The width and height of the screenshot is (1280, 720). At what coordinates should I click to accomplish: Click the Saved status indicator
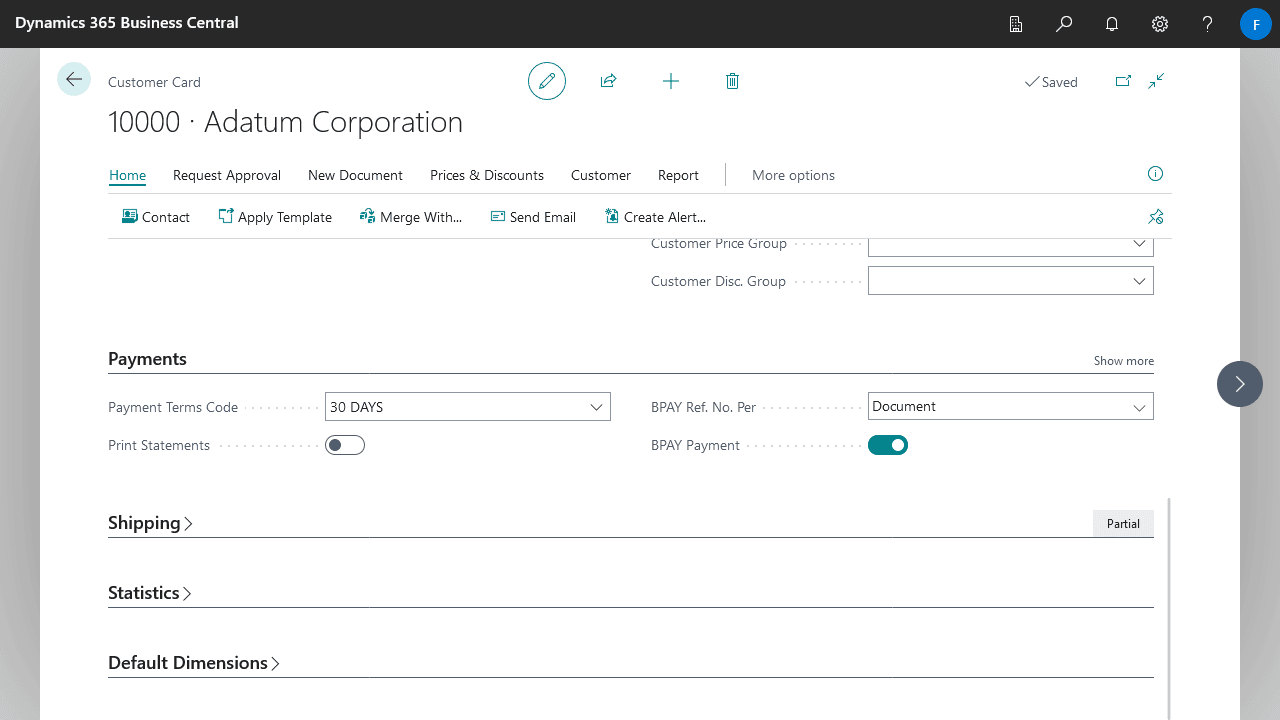[1051, 82]
